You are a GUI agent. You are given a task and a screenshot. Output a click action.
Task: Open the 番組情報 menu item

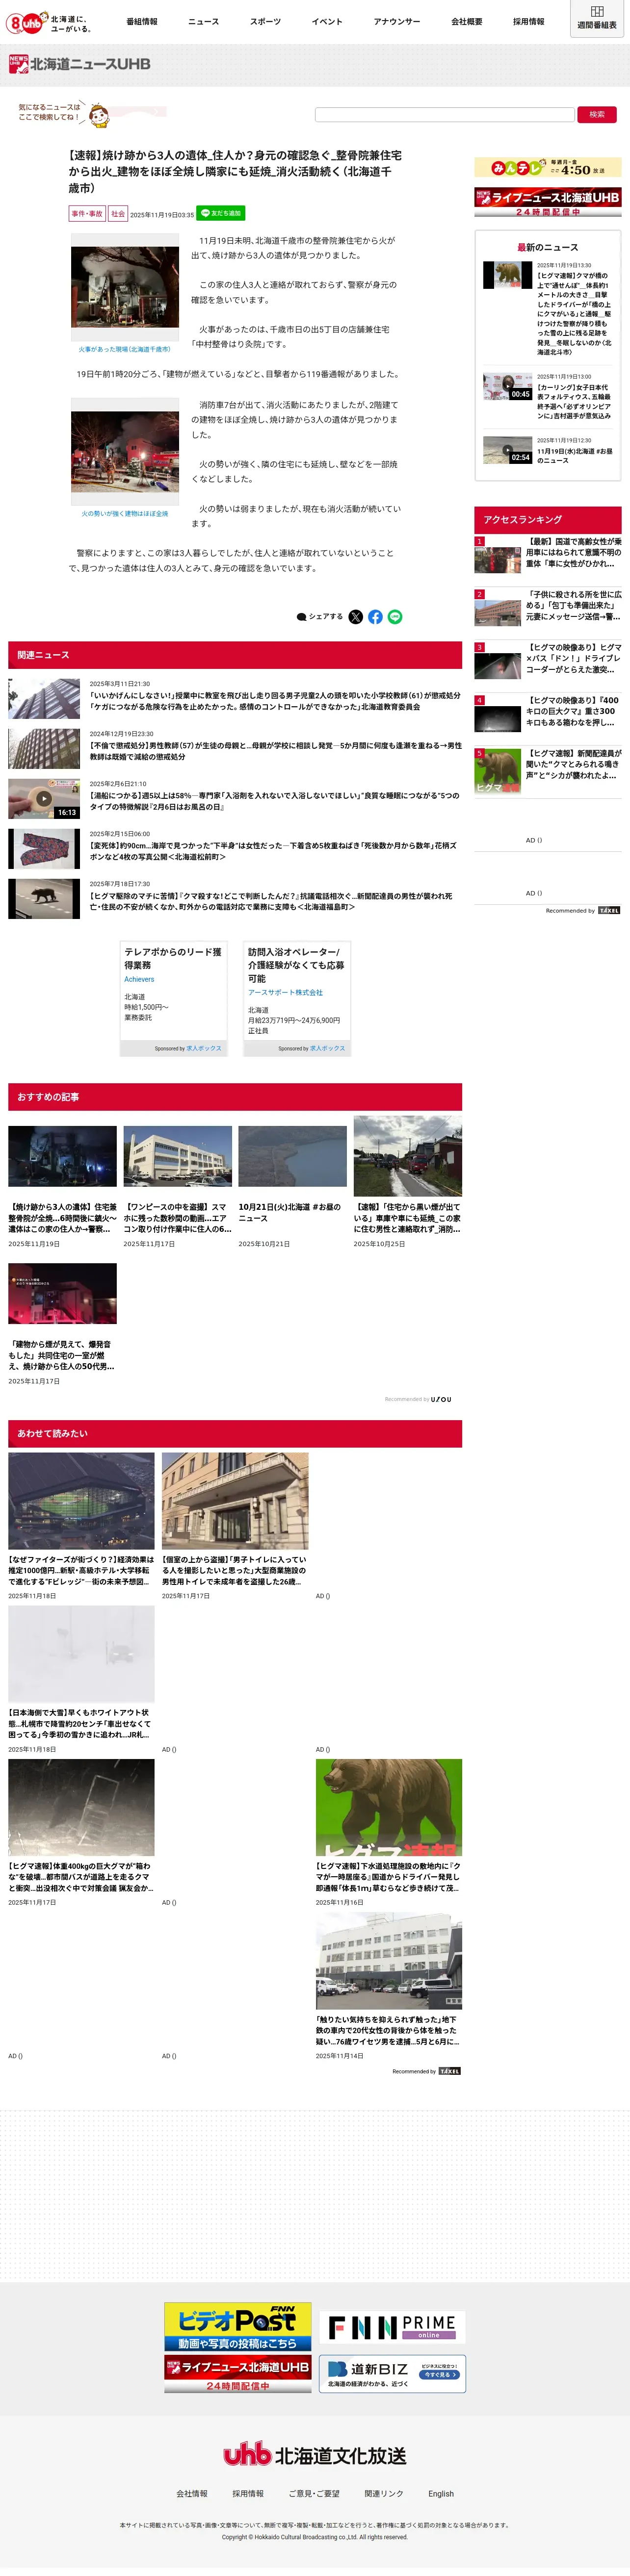(x=142, y=21)
